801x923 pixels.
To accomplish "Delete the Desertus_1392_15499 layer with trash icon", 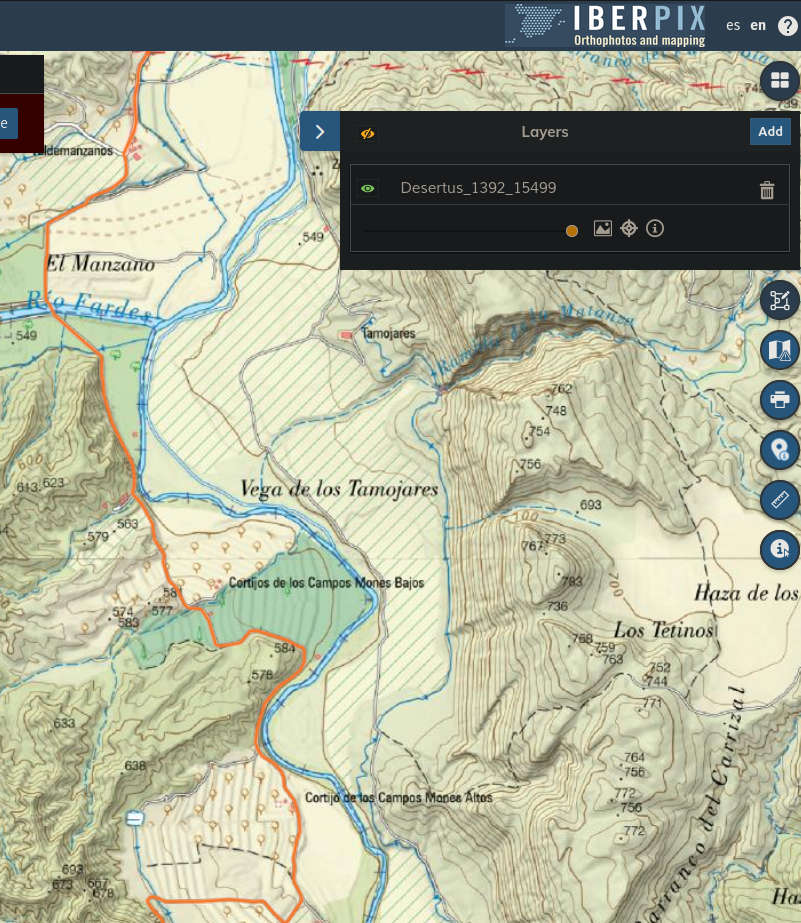I will pyautogui.click(x=767, y=190).
